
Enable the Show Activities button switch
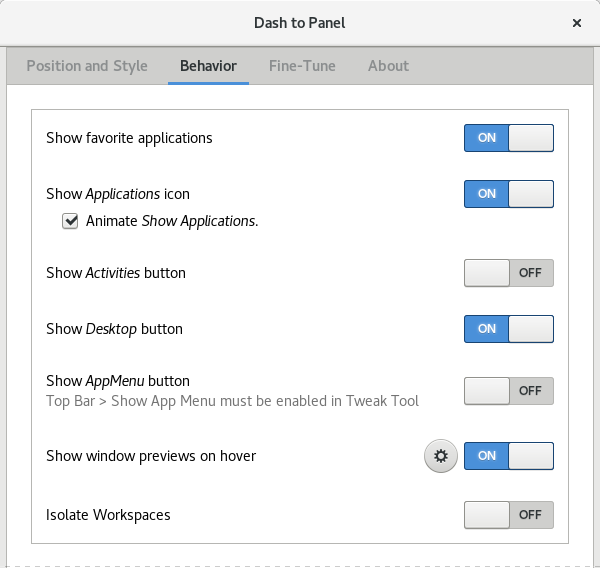[x=508, y=273]
